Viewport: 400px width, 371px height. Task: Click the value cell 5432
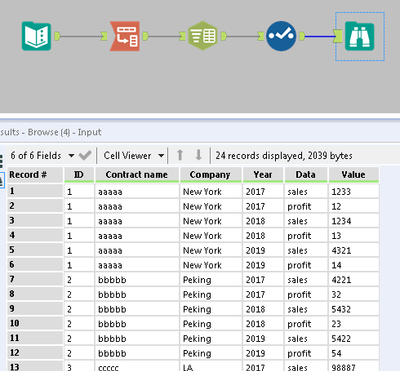pyautogui.click(x=354, y=309)
